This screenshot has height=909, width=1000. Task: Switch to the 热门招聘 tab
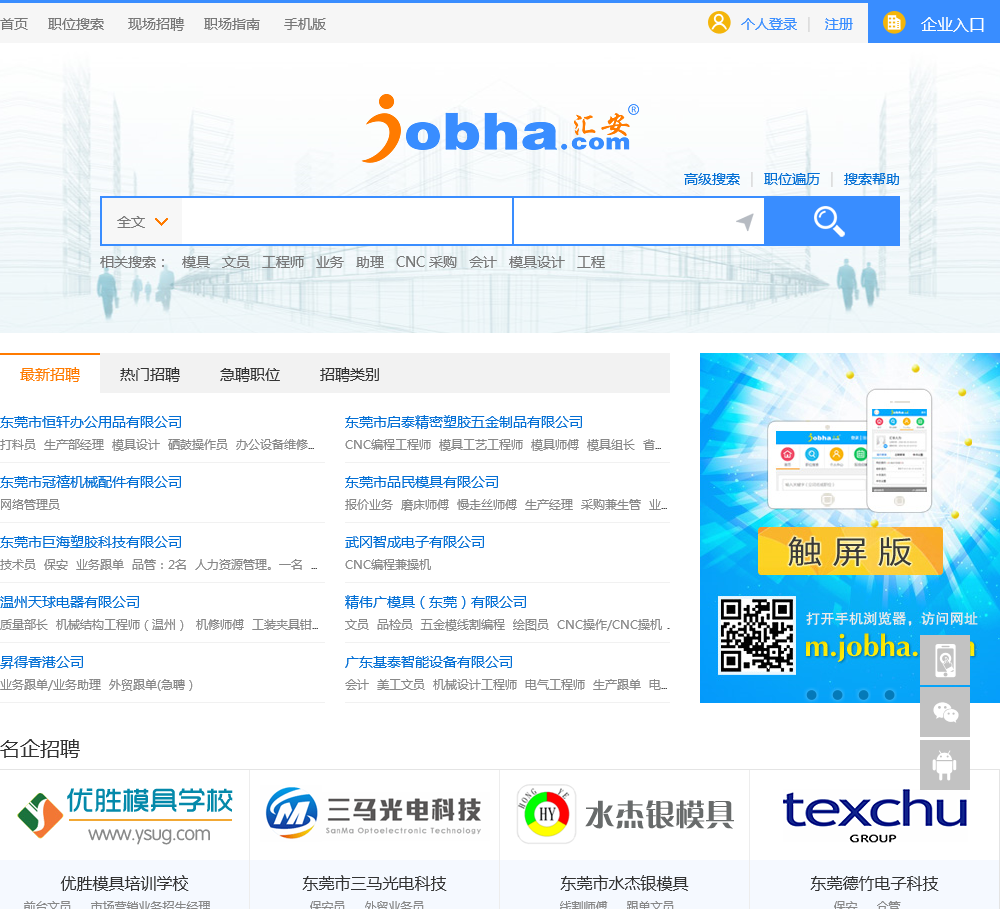pos(150,374)
